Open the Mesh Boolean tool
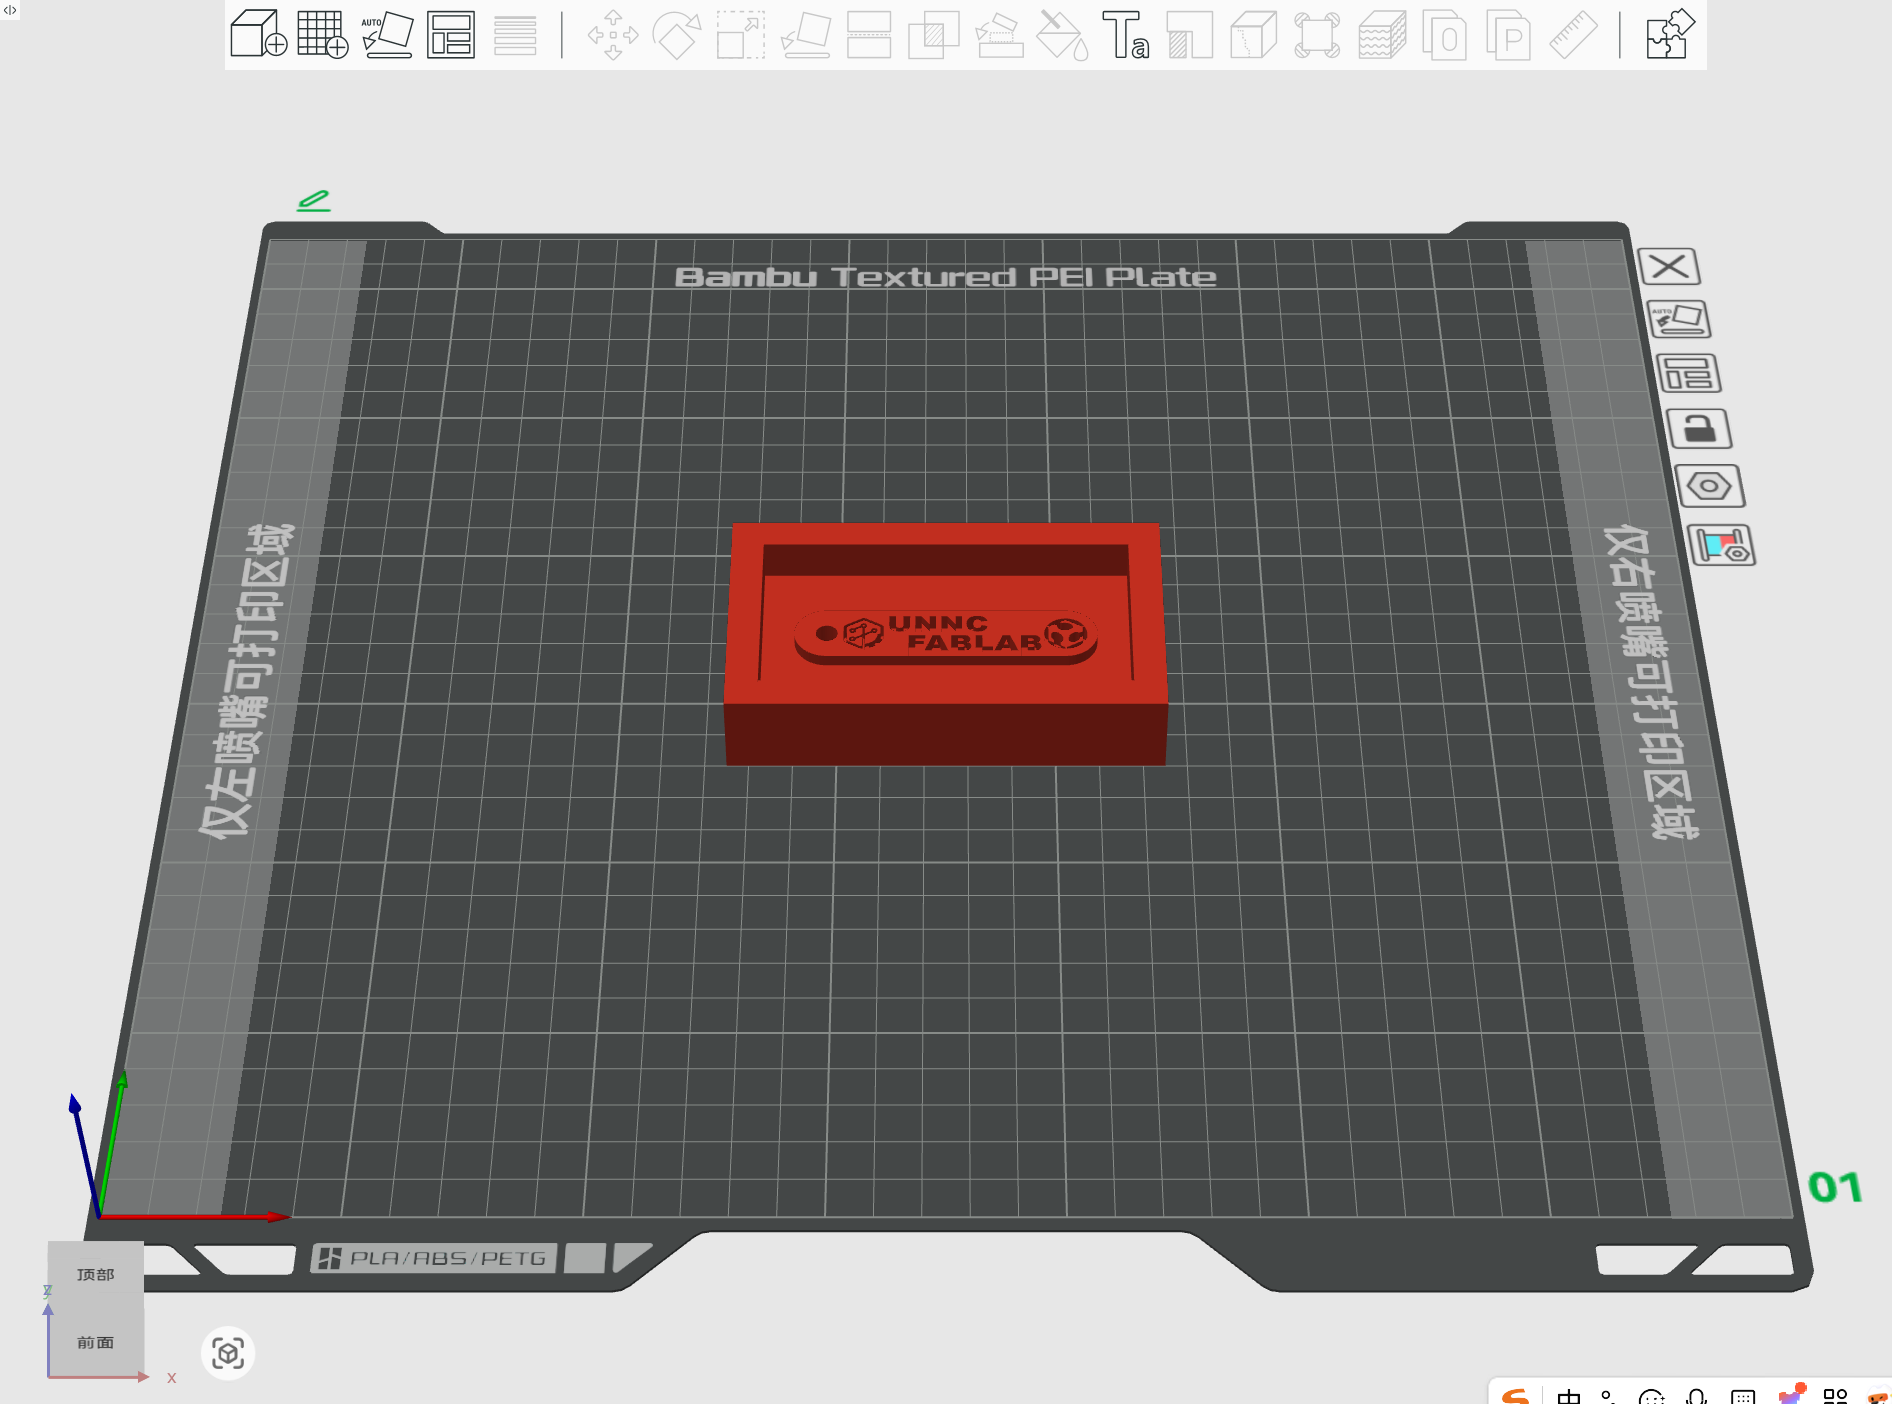 coord(933,35)
